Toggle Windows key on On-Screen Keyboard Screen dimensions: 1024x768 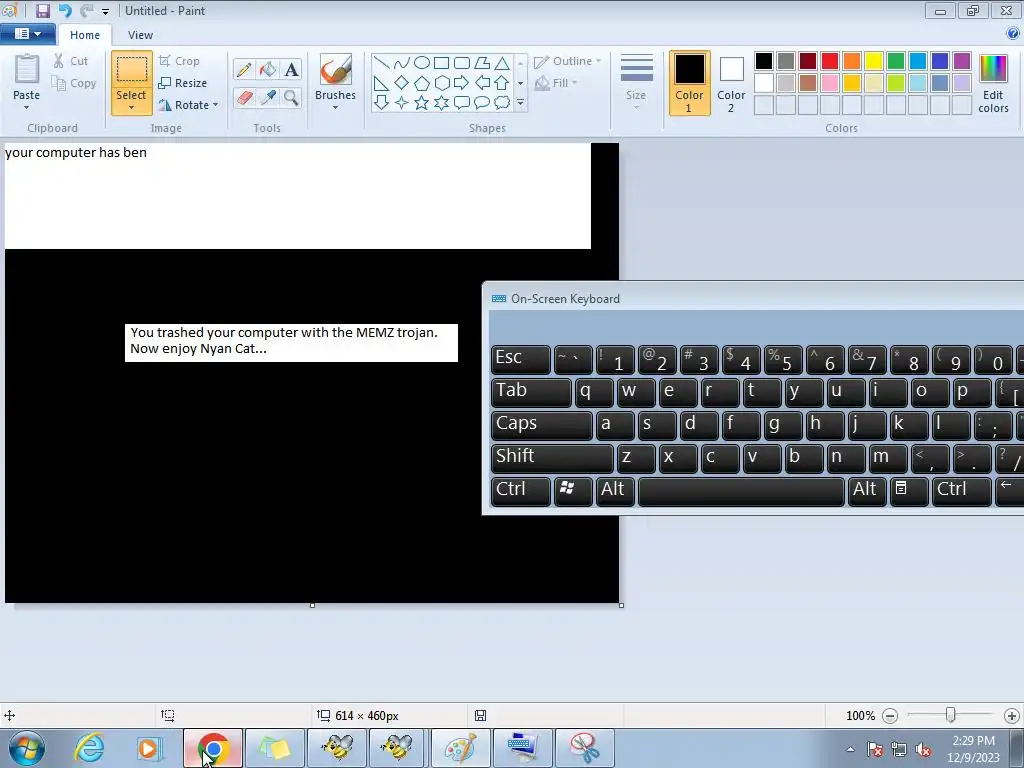[x=573, y=491]
